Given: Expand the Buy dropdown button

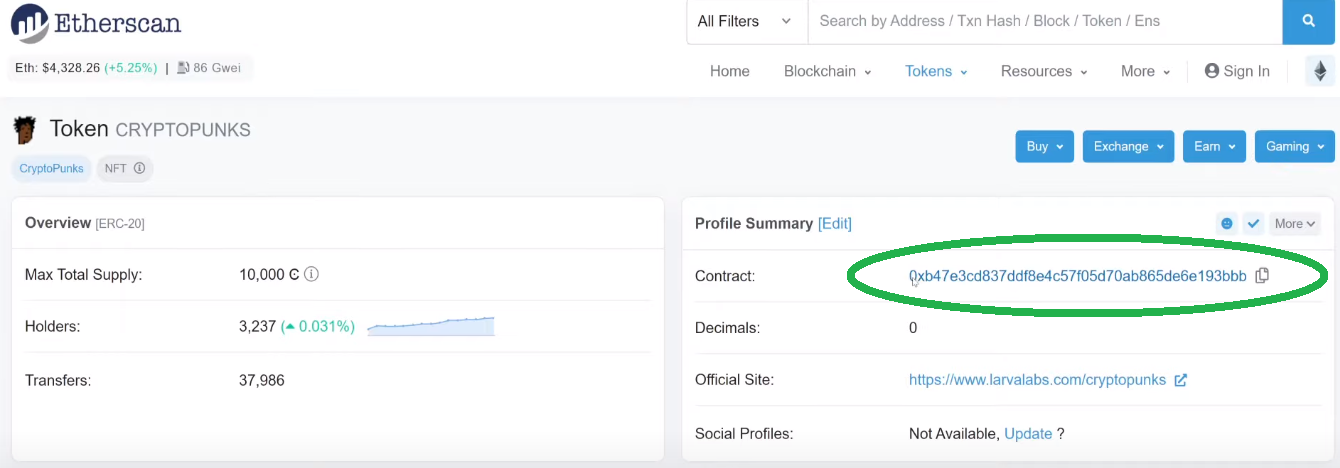Looking at the screenshot, I should (x=1044, y=146).
